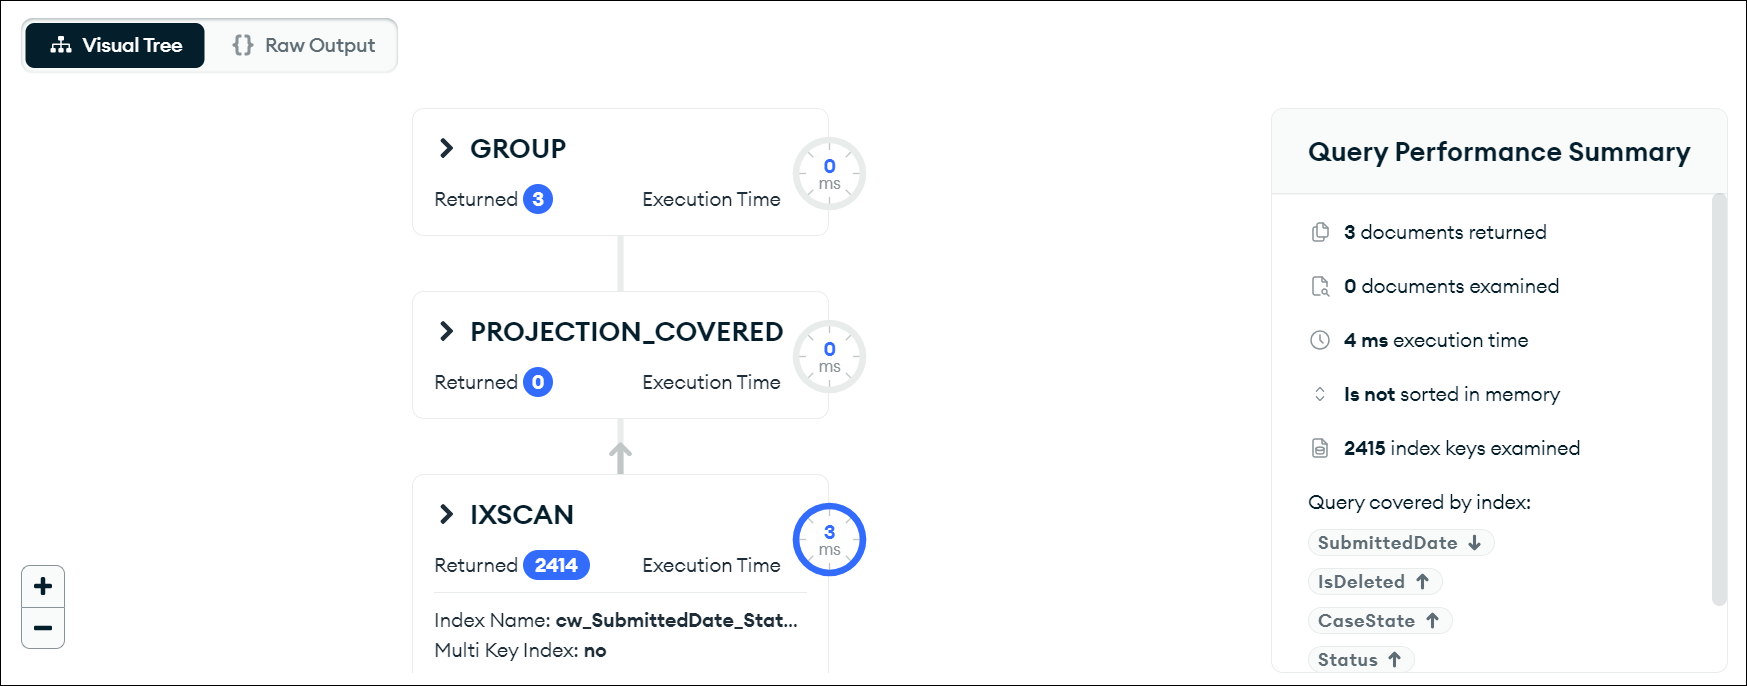The height and width of the screenshot is (686, 1747).
Task: Zoom out with the minus button
Action: point(43,628)
